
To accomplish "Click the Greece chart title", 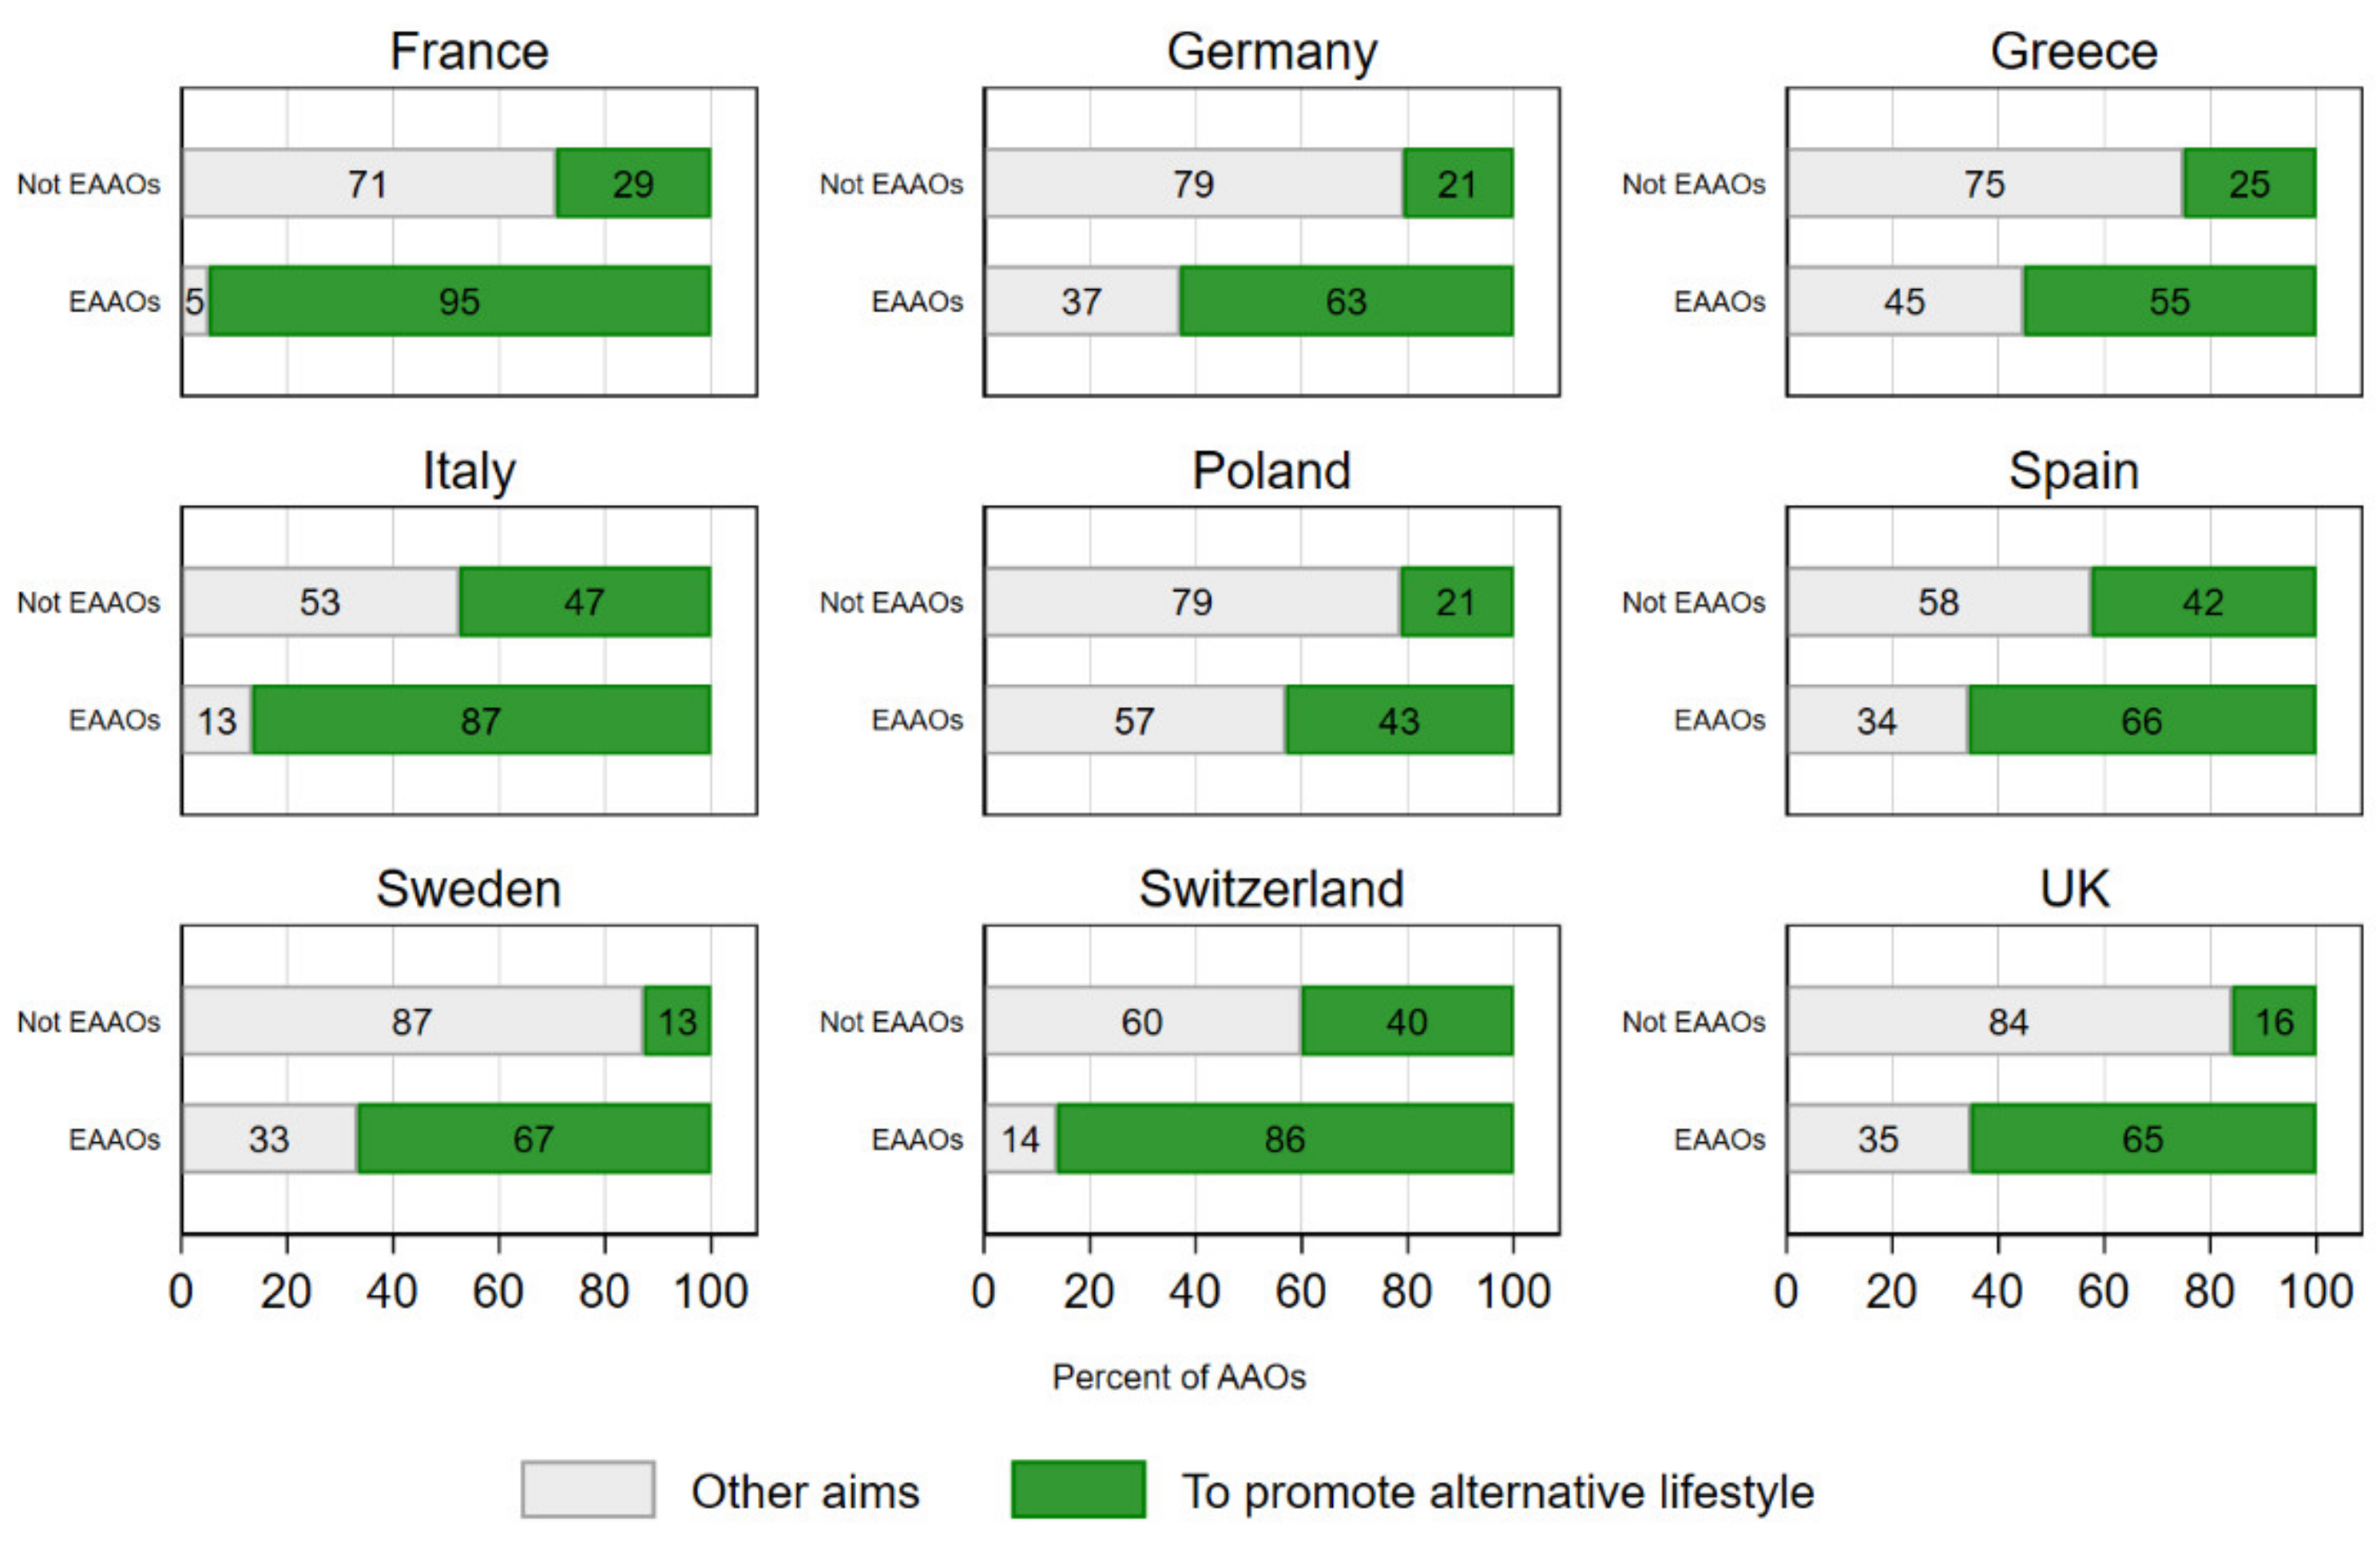I will point(2073,52).
